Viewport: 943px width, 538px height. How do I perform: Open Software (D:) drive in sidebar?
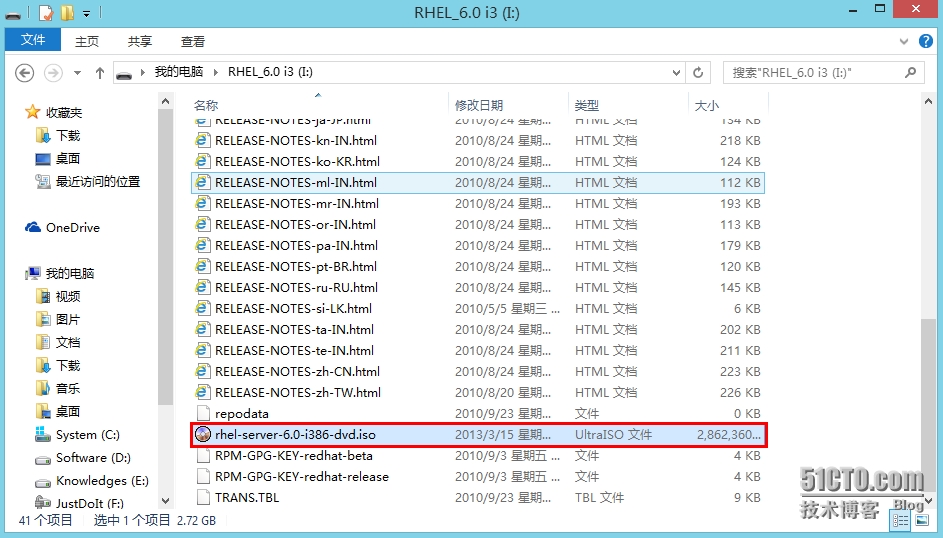tap(83, 457)
